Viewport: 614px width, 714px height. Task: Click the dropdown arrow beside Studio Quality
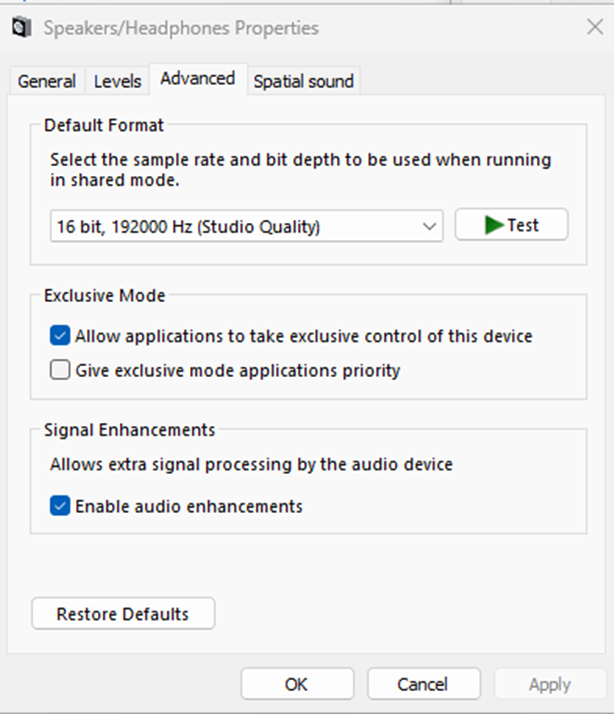[x=430, y=227]
